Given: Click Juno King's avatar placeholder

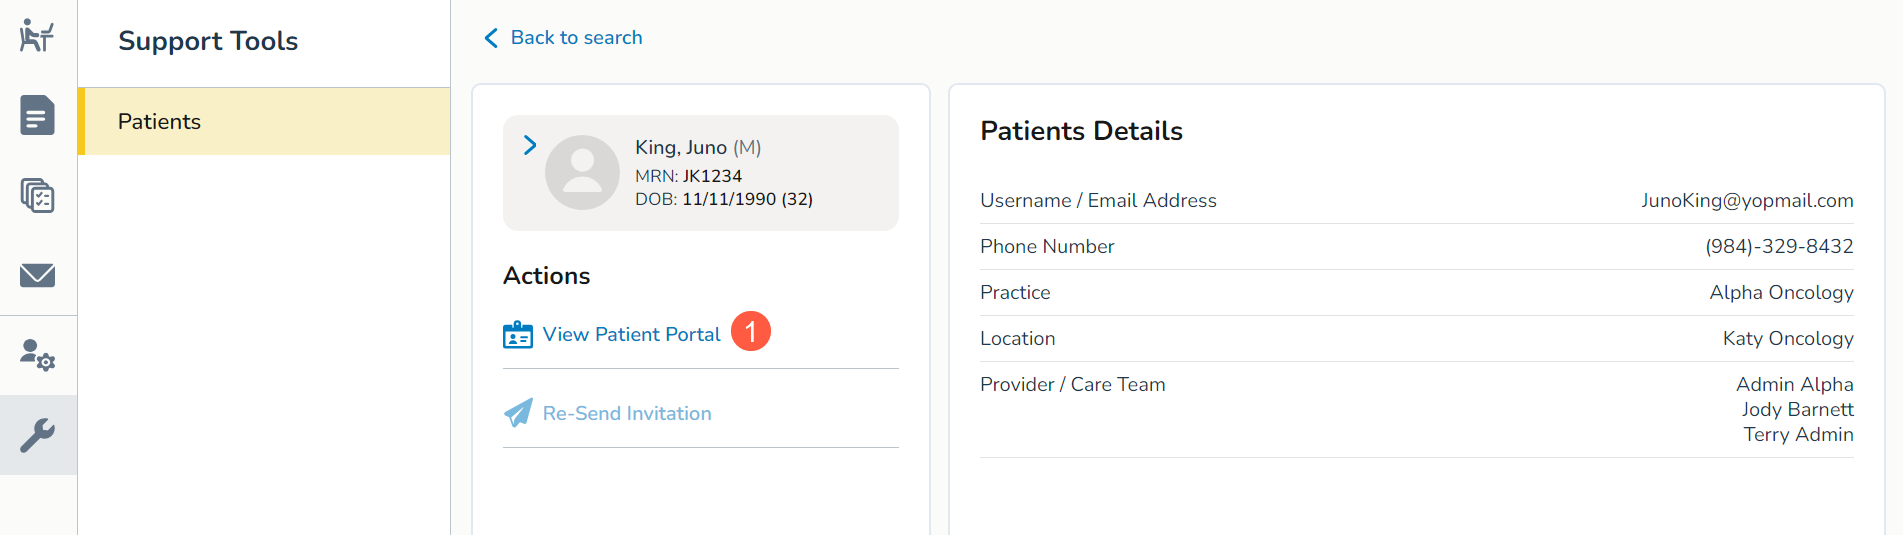Looking at the screenshot, I should [x=582, y=172].
